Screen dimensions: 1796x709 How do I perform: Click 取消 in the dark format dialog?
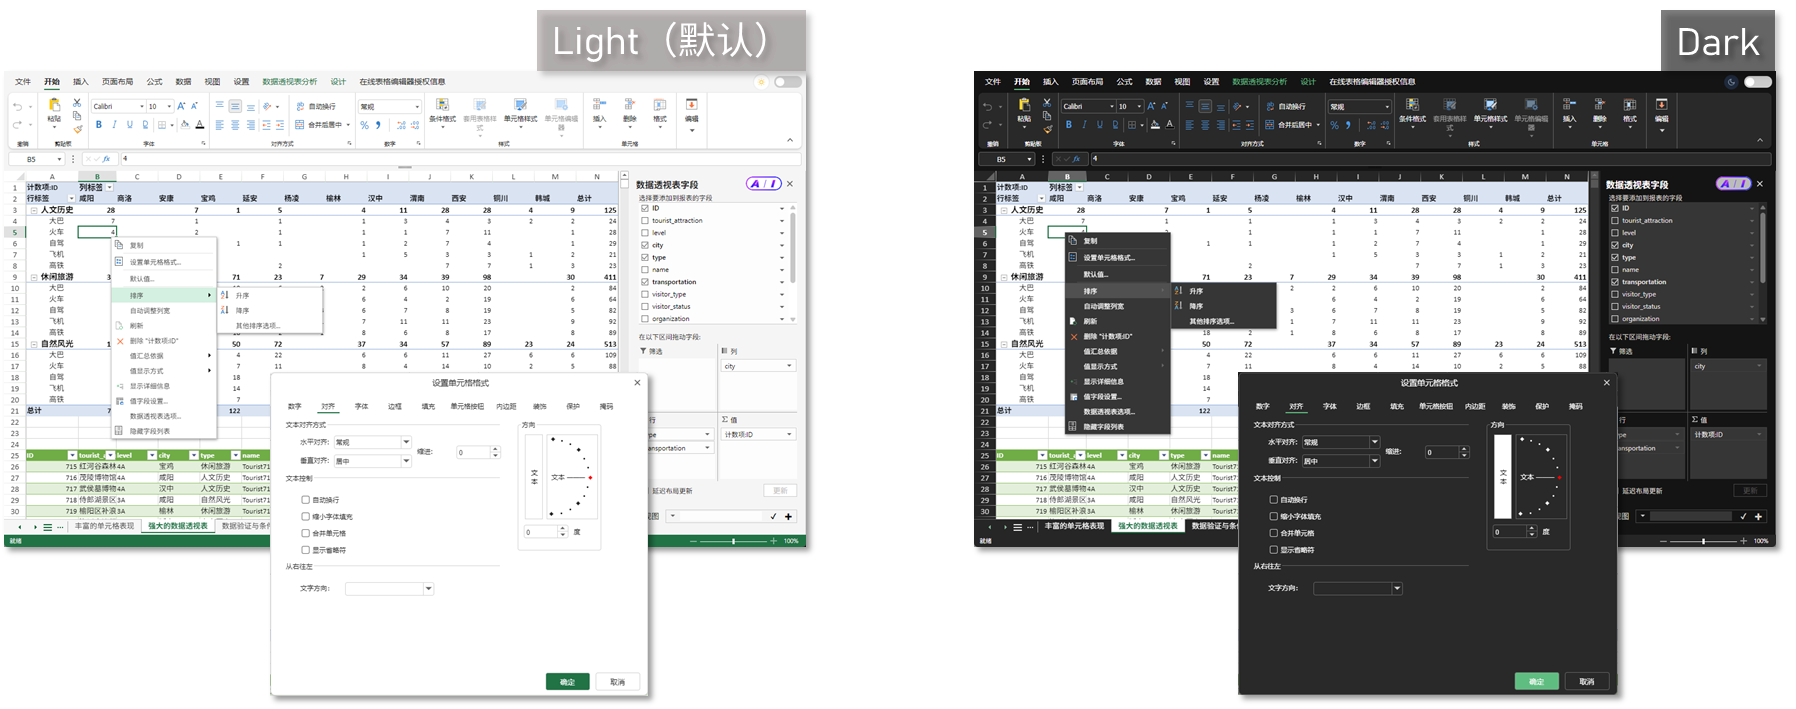(1587, 681)
